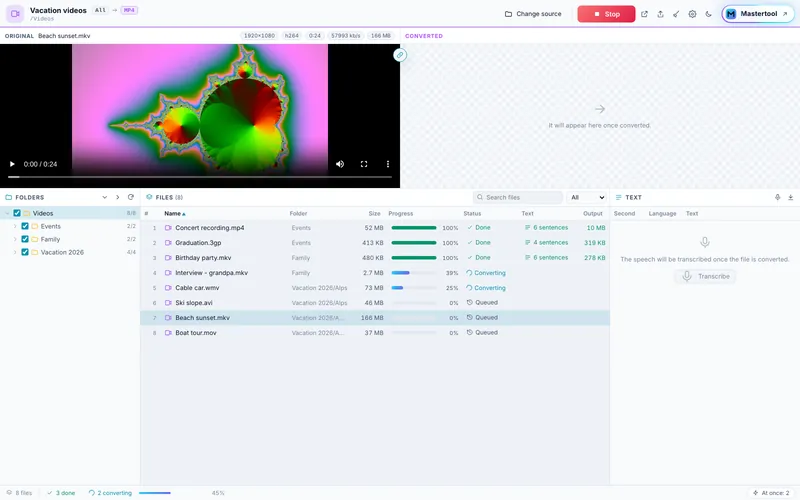
Task: Click the large microphone icon in the empty Text panel
Action: click(705, 242)
